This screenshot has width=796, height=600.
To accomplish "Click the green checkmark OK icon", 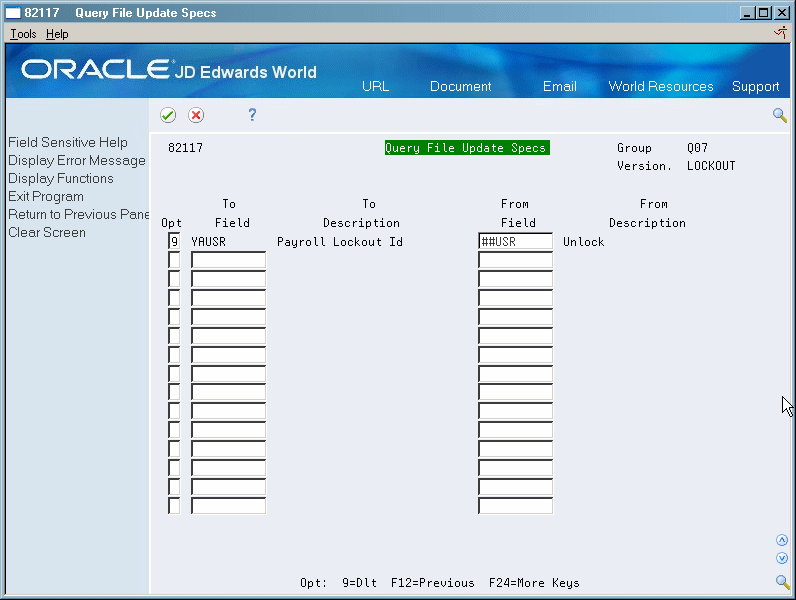I will tap(168, 115).
